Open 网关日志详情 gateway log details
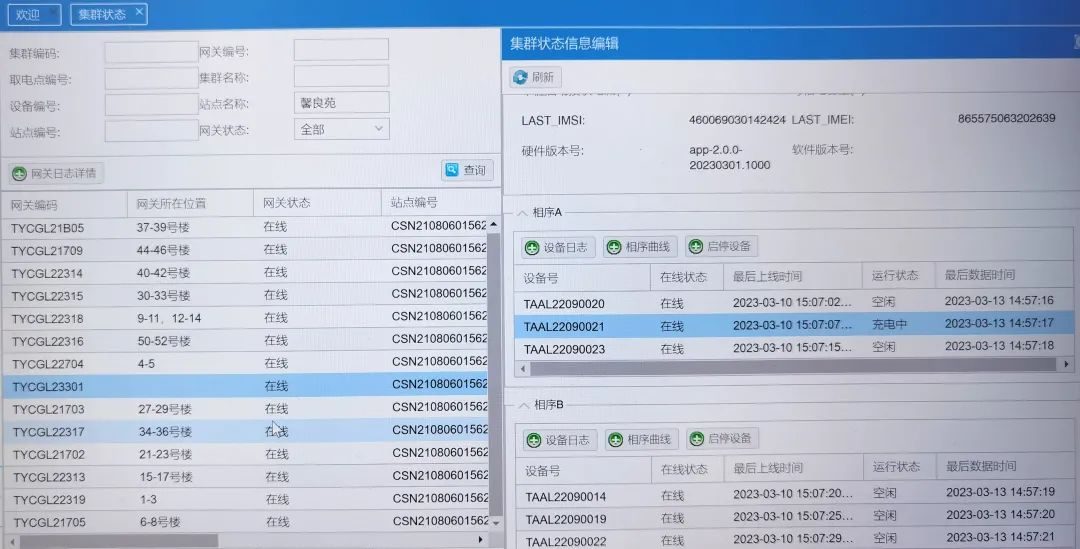The width and height of the screenshot is (1080, 549). pyautogui.click(x=55, y=174)
